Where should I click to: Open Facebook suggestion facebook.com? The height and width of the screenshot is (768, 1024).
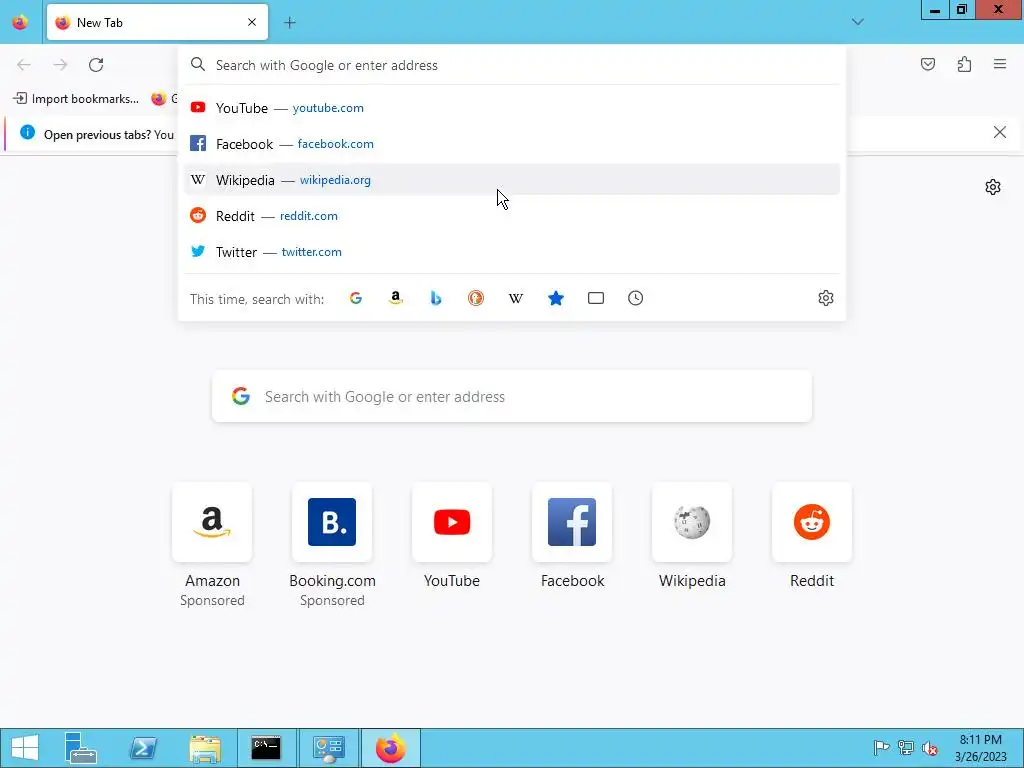[x=512, y=144]
